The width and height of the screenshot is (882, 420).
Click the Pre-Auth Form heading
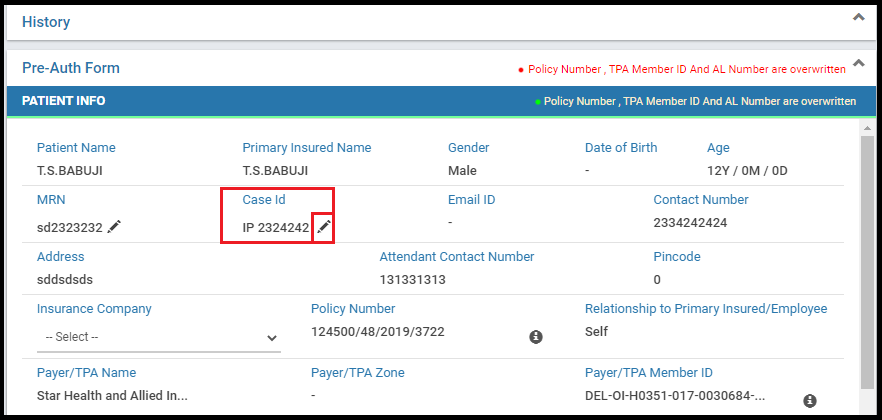click(71, 68)
